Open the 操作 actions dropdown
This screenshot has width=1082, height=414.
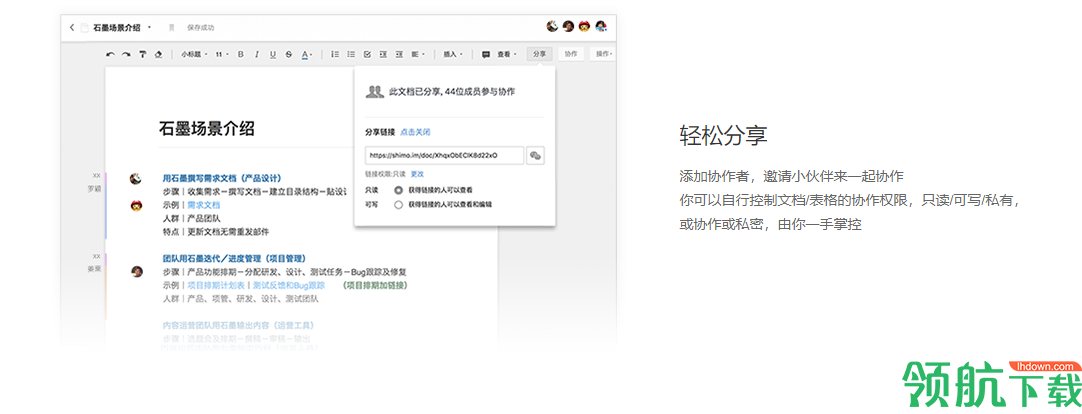click(603, 54)
